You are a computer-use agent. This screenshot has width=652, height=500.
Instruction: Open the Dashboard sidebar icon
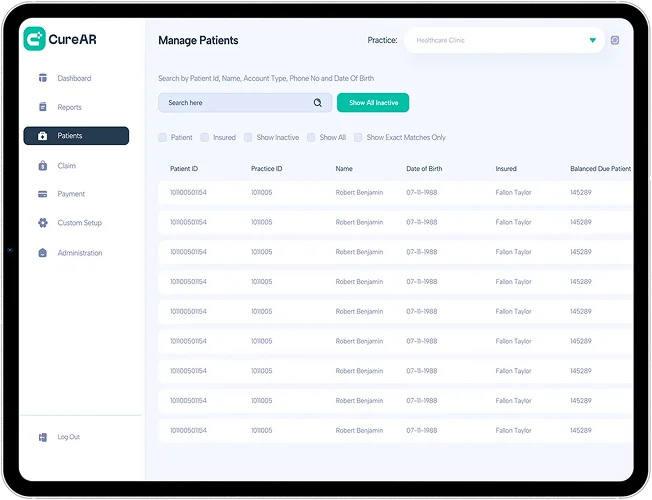tap(43, 78)
